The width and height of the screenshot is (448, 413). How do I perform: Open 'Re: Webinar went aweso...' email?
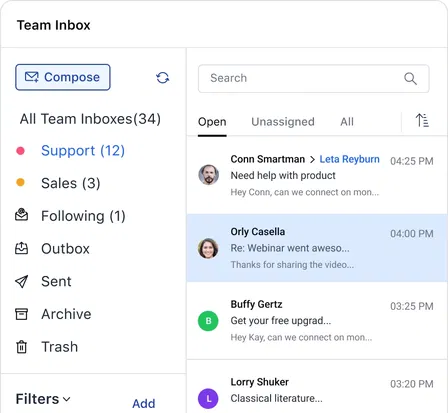[x=290, y=248]
